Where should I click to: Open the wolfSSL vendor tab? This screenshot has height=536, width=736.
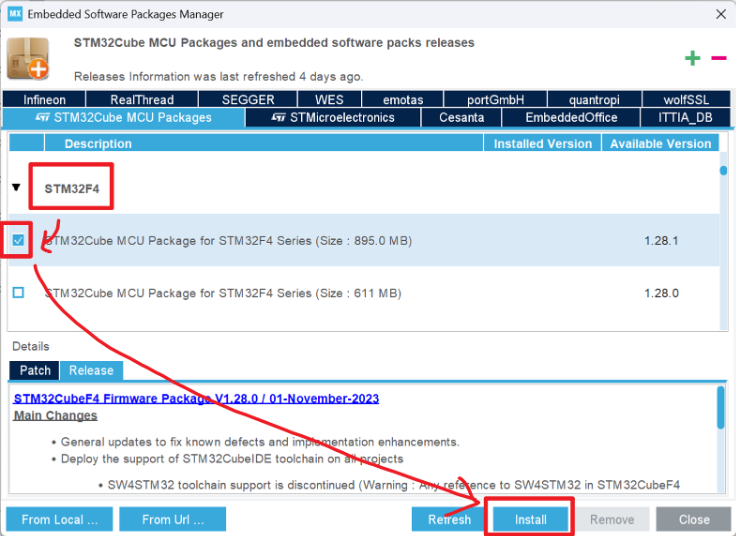686,100
